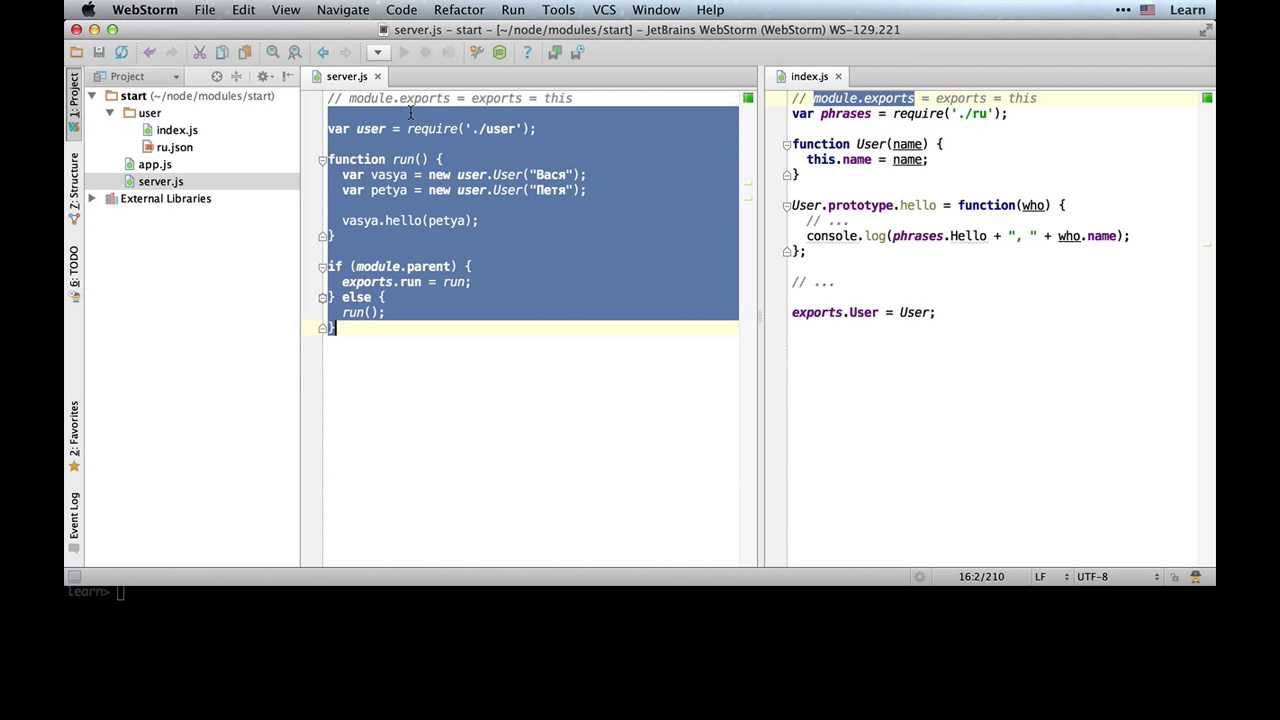Screen dimensions: 1280x720
Task: Close the server.js editor tab
Action: click(x=378, y=76)
